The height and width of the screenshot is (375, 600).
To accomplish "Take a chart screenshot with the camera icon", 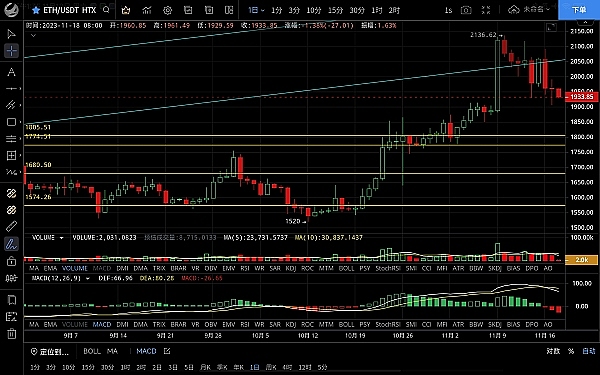I will pyautogui.click(x=466, y=10).
